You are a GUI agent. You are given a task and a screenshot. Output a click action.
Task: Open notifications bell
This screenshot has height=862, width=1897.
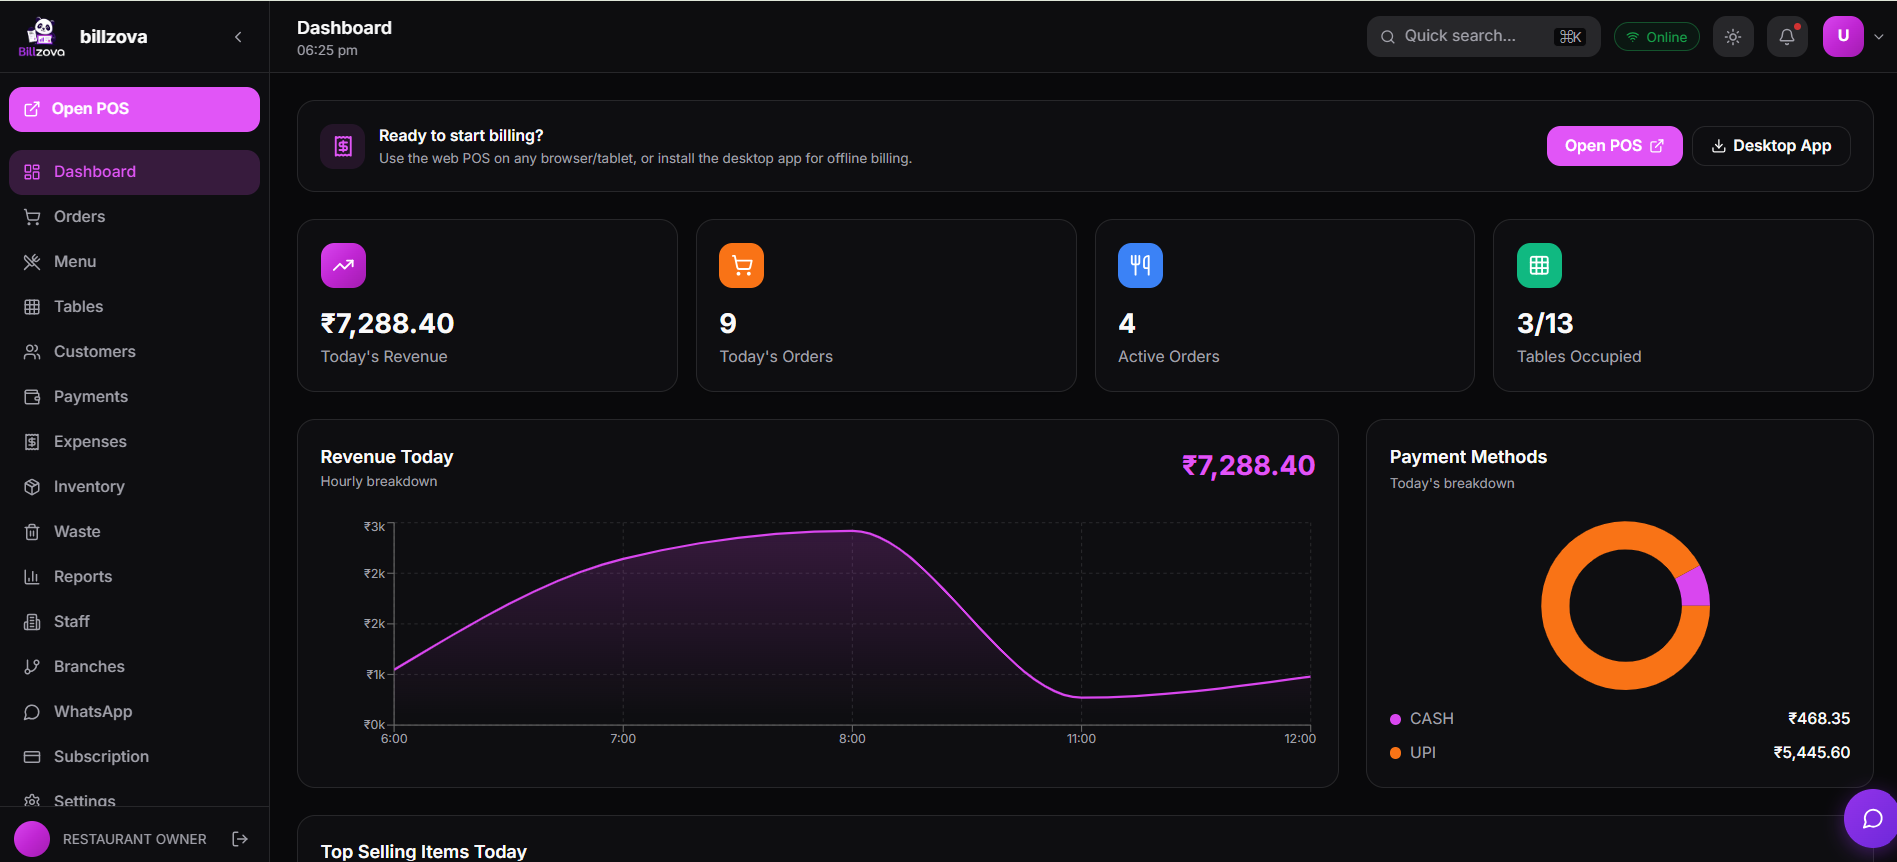(x=1787, y=37)
